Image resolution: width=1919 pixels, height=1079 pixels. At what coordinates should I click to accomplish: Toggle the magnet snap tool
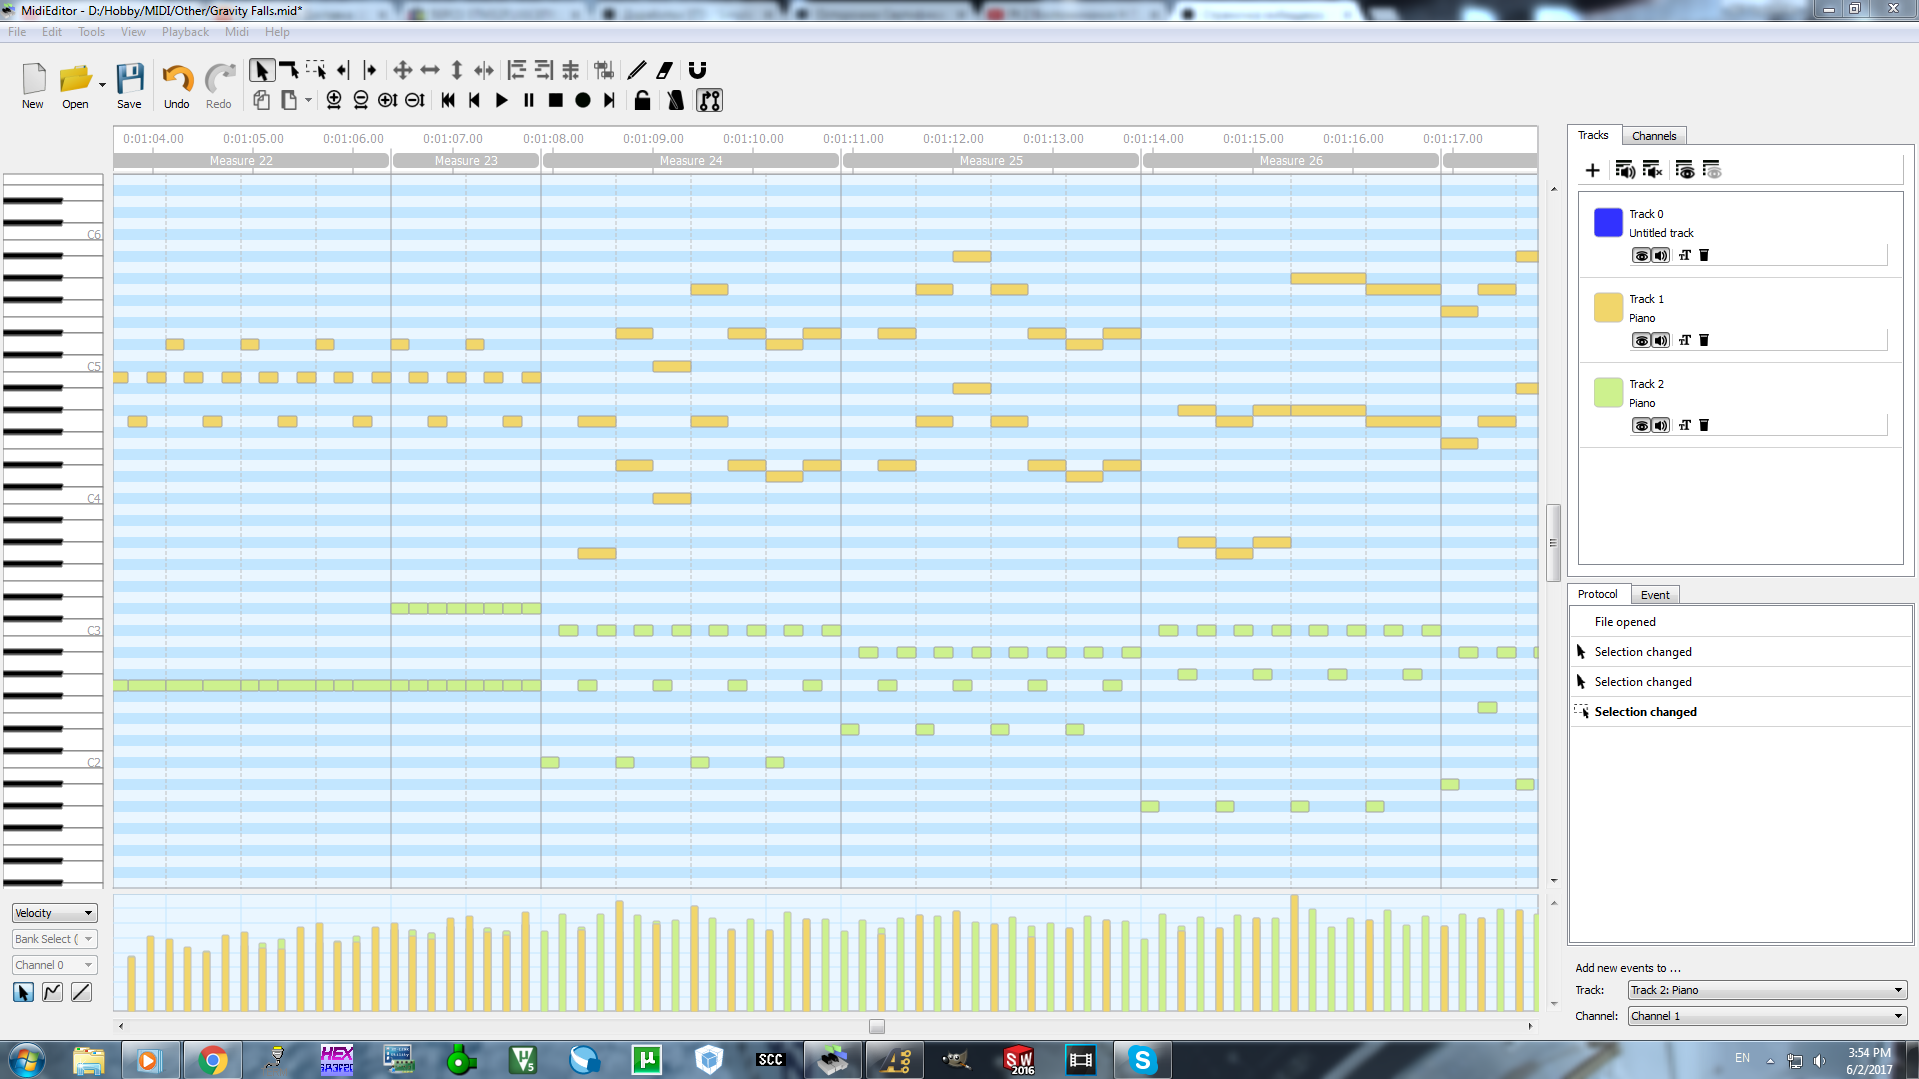[698, 70]
